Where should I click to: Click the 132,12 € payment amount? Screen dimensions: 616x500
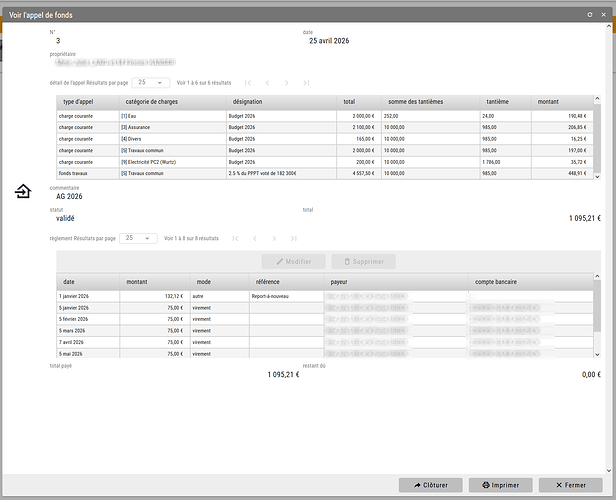pyautogui.click(x=155, y=296)
